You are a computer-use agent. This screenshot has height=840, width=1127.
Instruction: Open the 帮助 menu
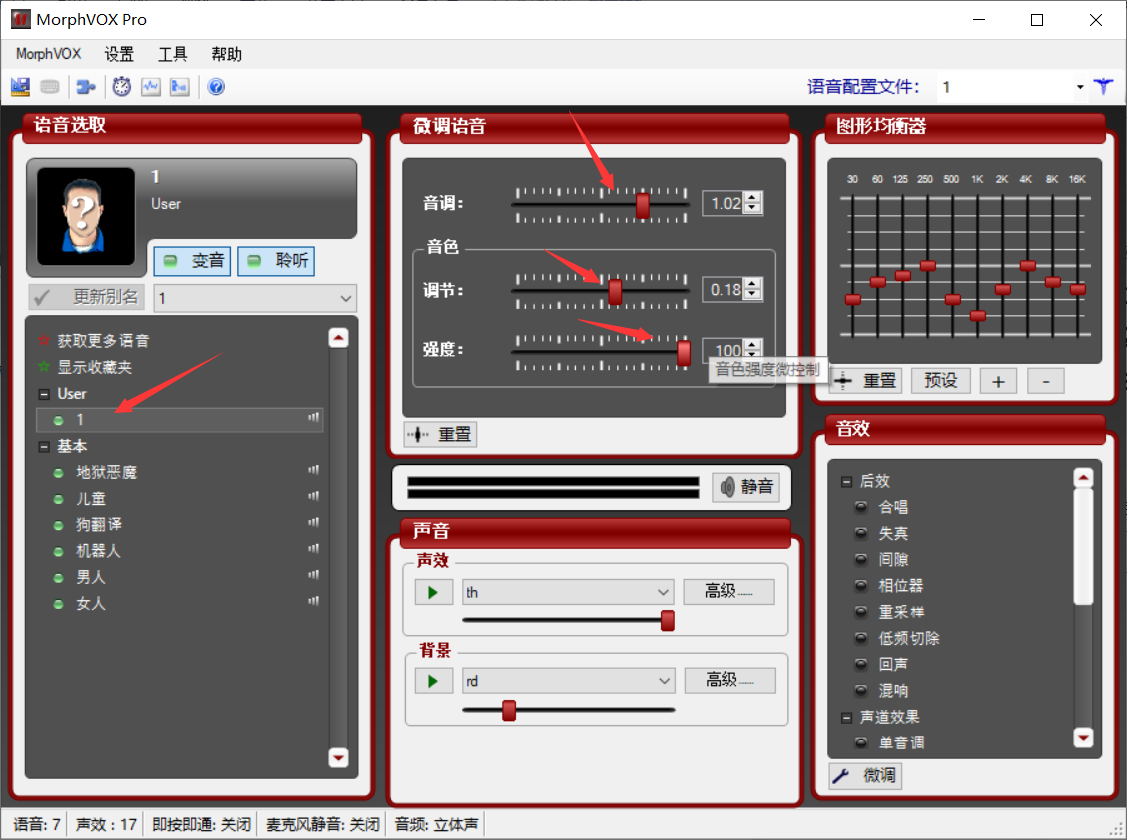click(226, 54)
